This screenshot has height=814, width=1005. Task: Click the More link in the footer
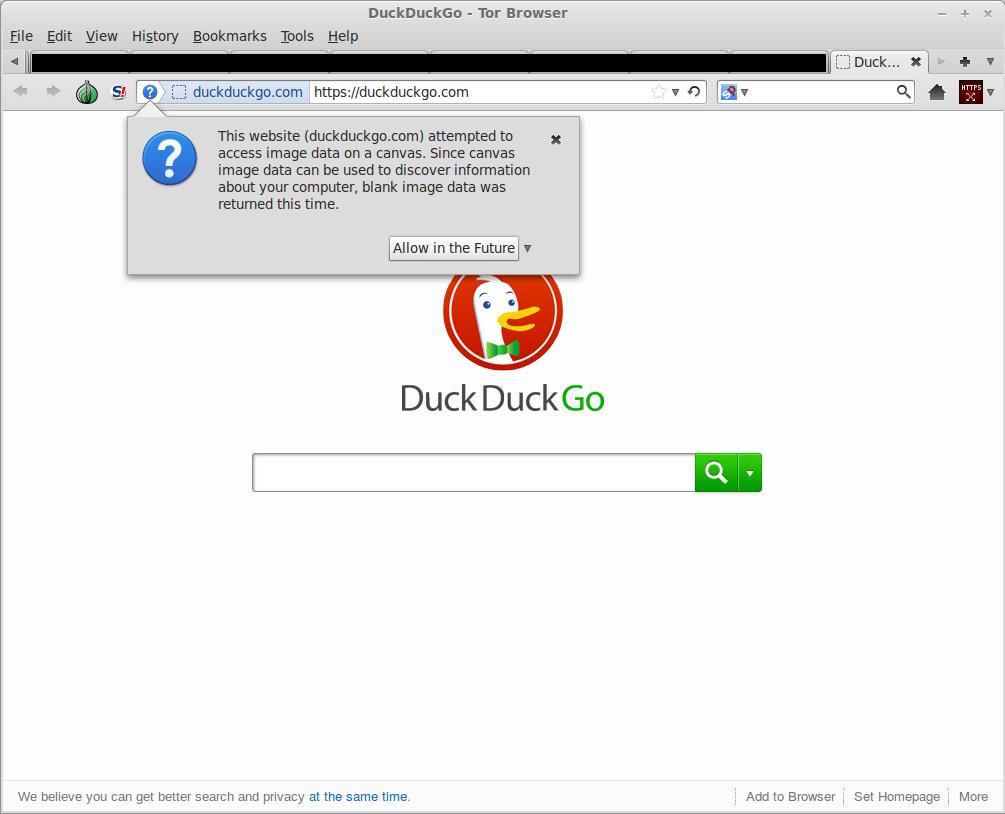click(973, 796)
